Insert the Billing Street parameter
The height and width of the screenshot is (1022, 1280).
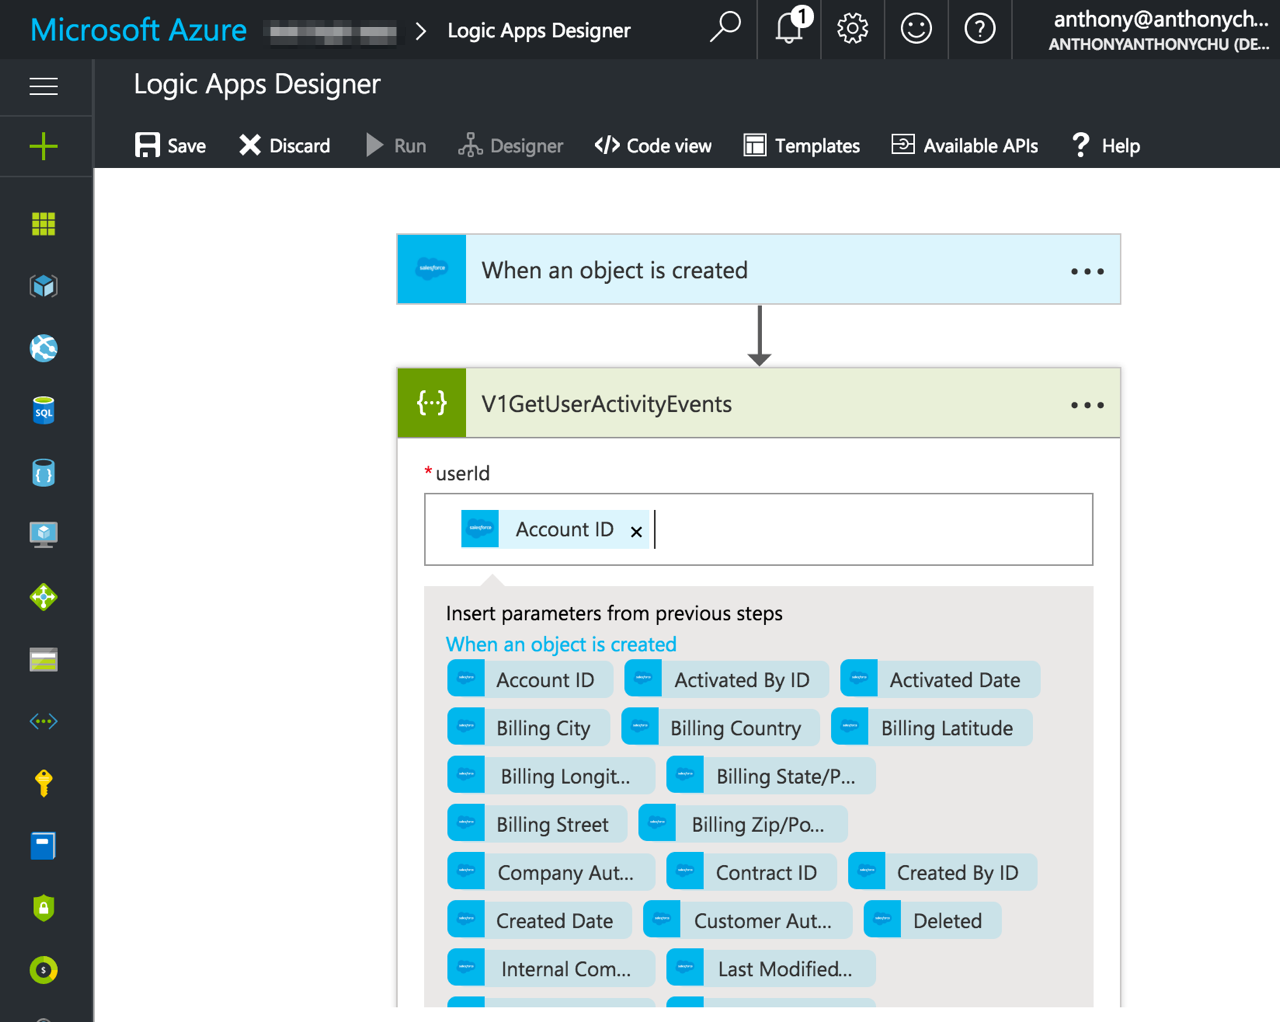tap(537, 823)
